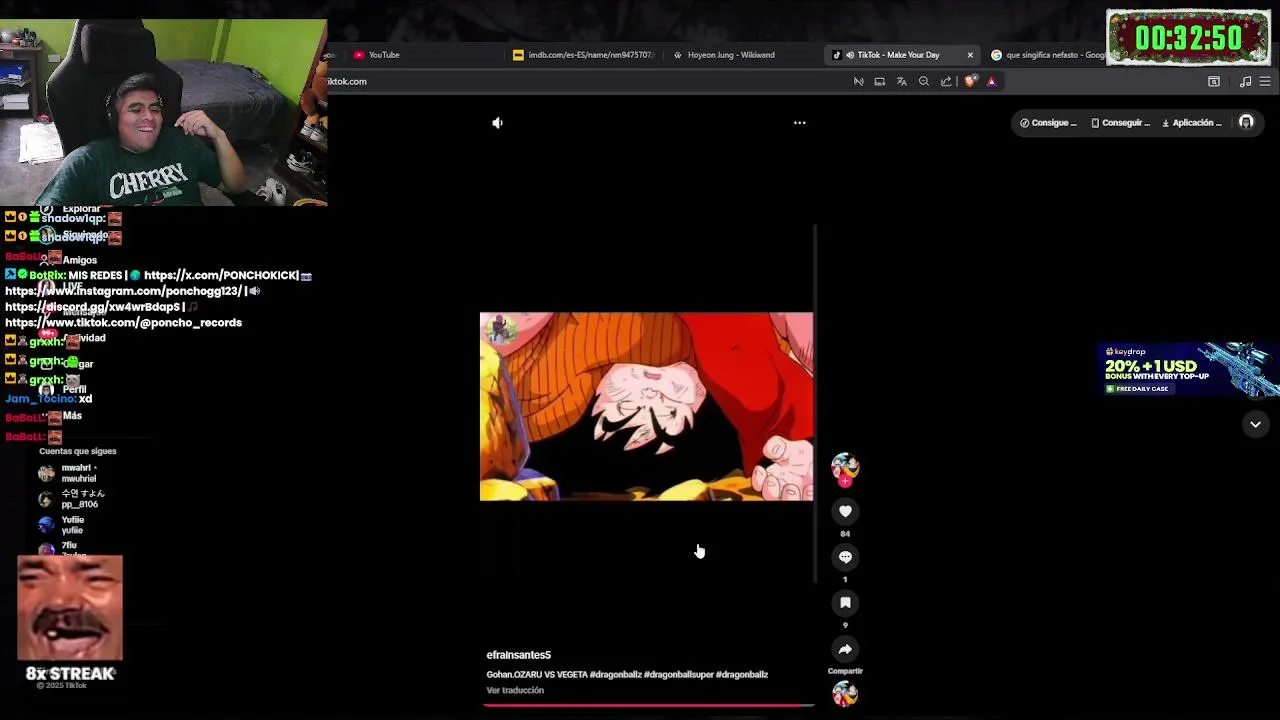Mute the TikTok video sound

tap(497, 123)
